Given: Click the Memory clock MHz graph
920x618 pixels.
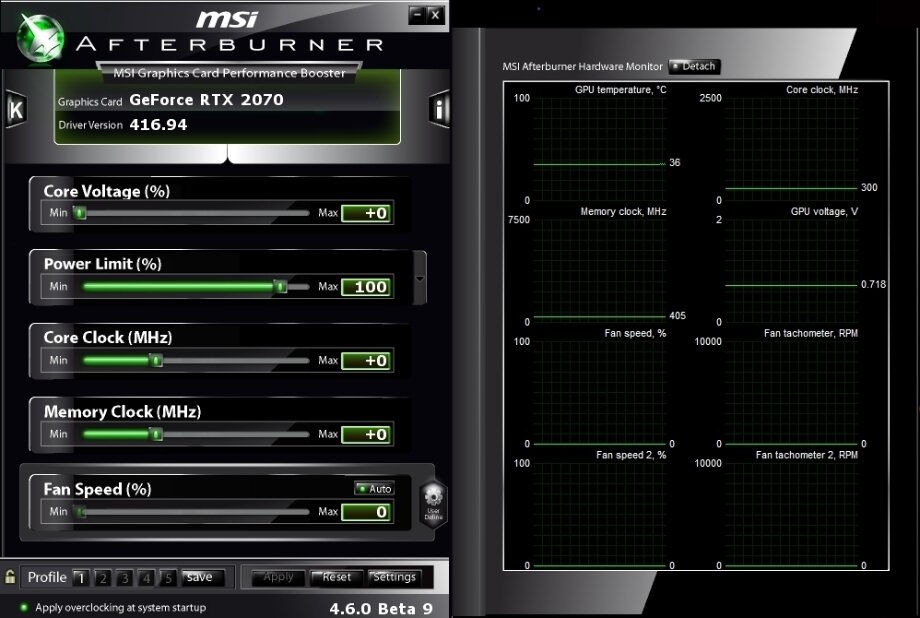Looking at the screenshot, I should (x=599, y=271).
